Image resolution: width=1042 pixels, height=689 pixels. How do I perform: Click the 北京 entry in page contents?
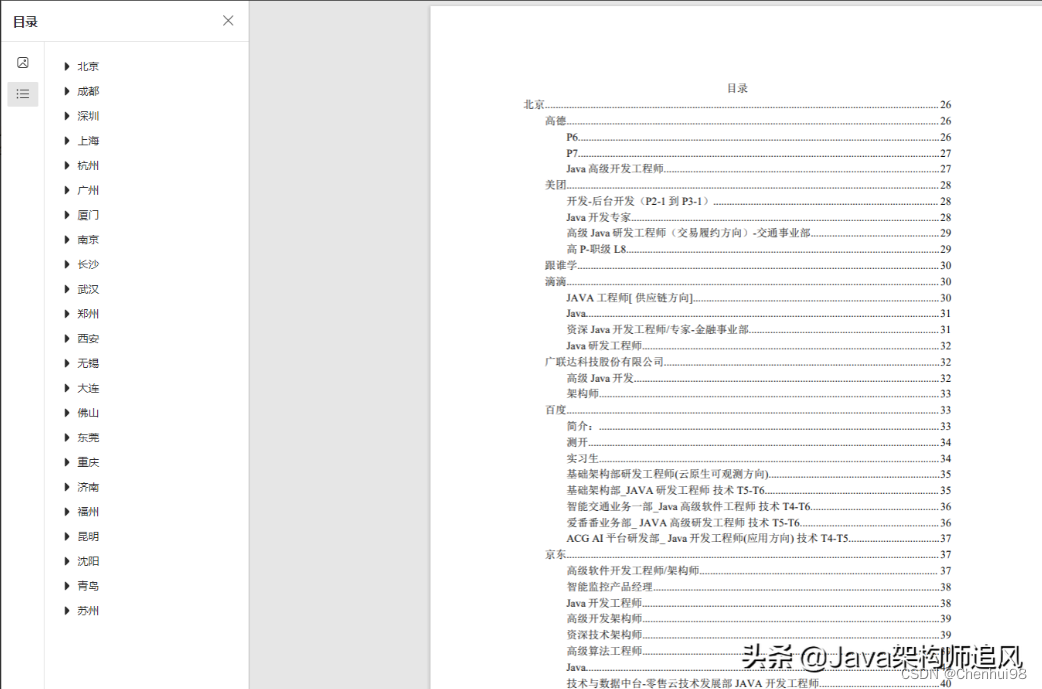tap(737, 105)
